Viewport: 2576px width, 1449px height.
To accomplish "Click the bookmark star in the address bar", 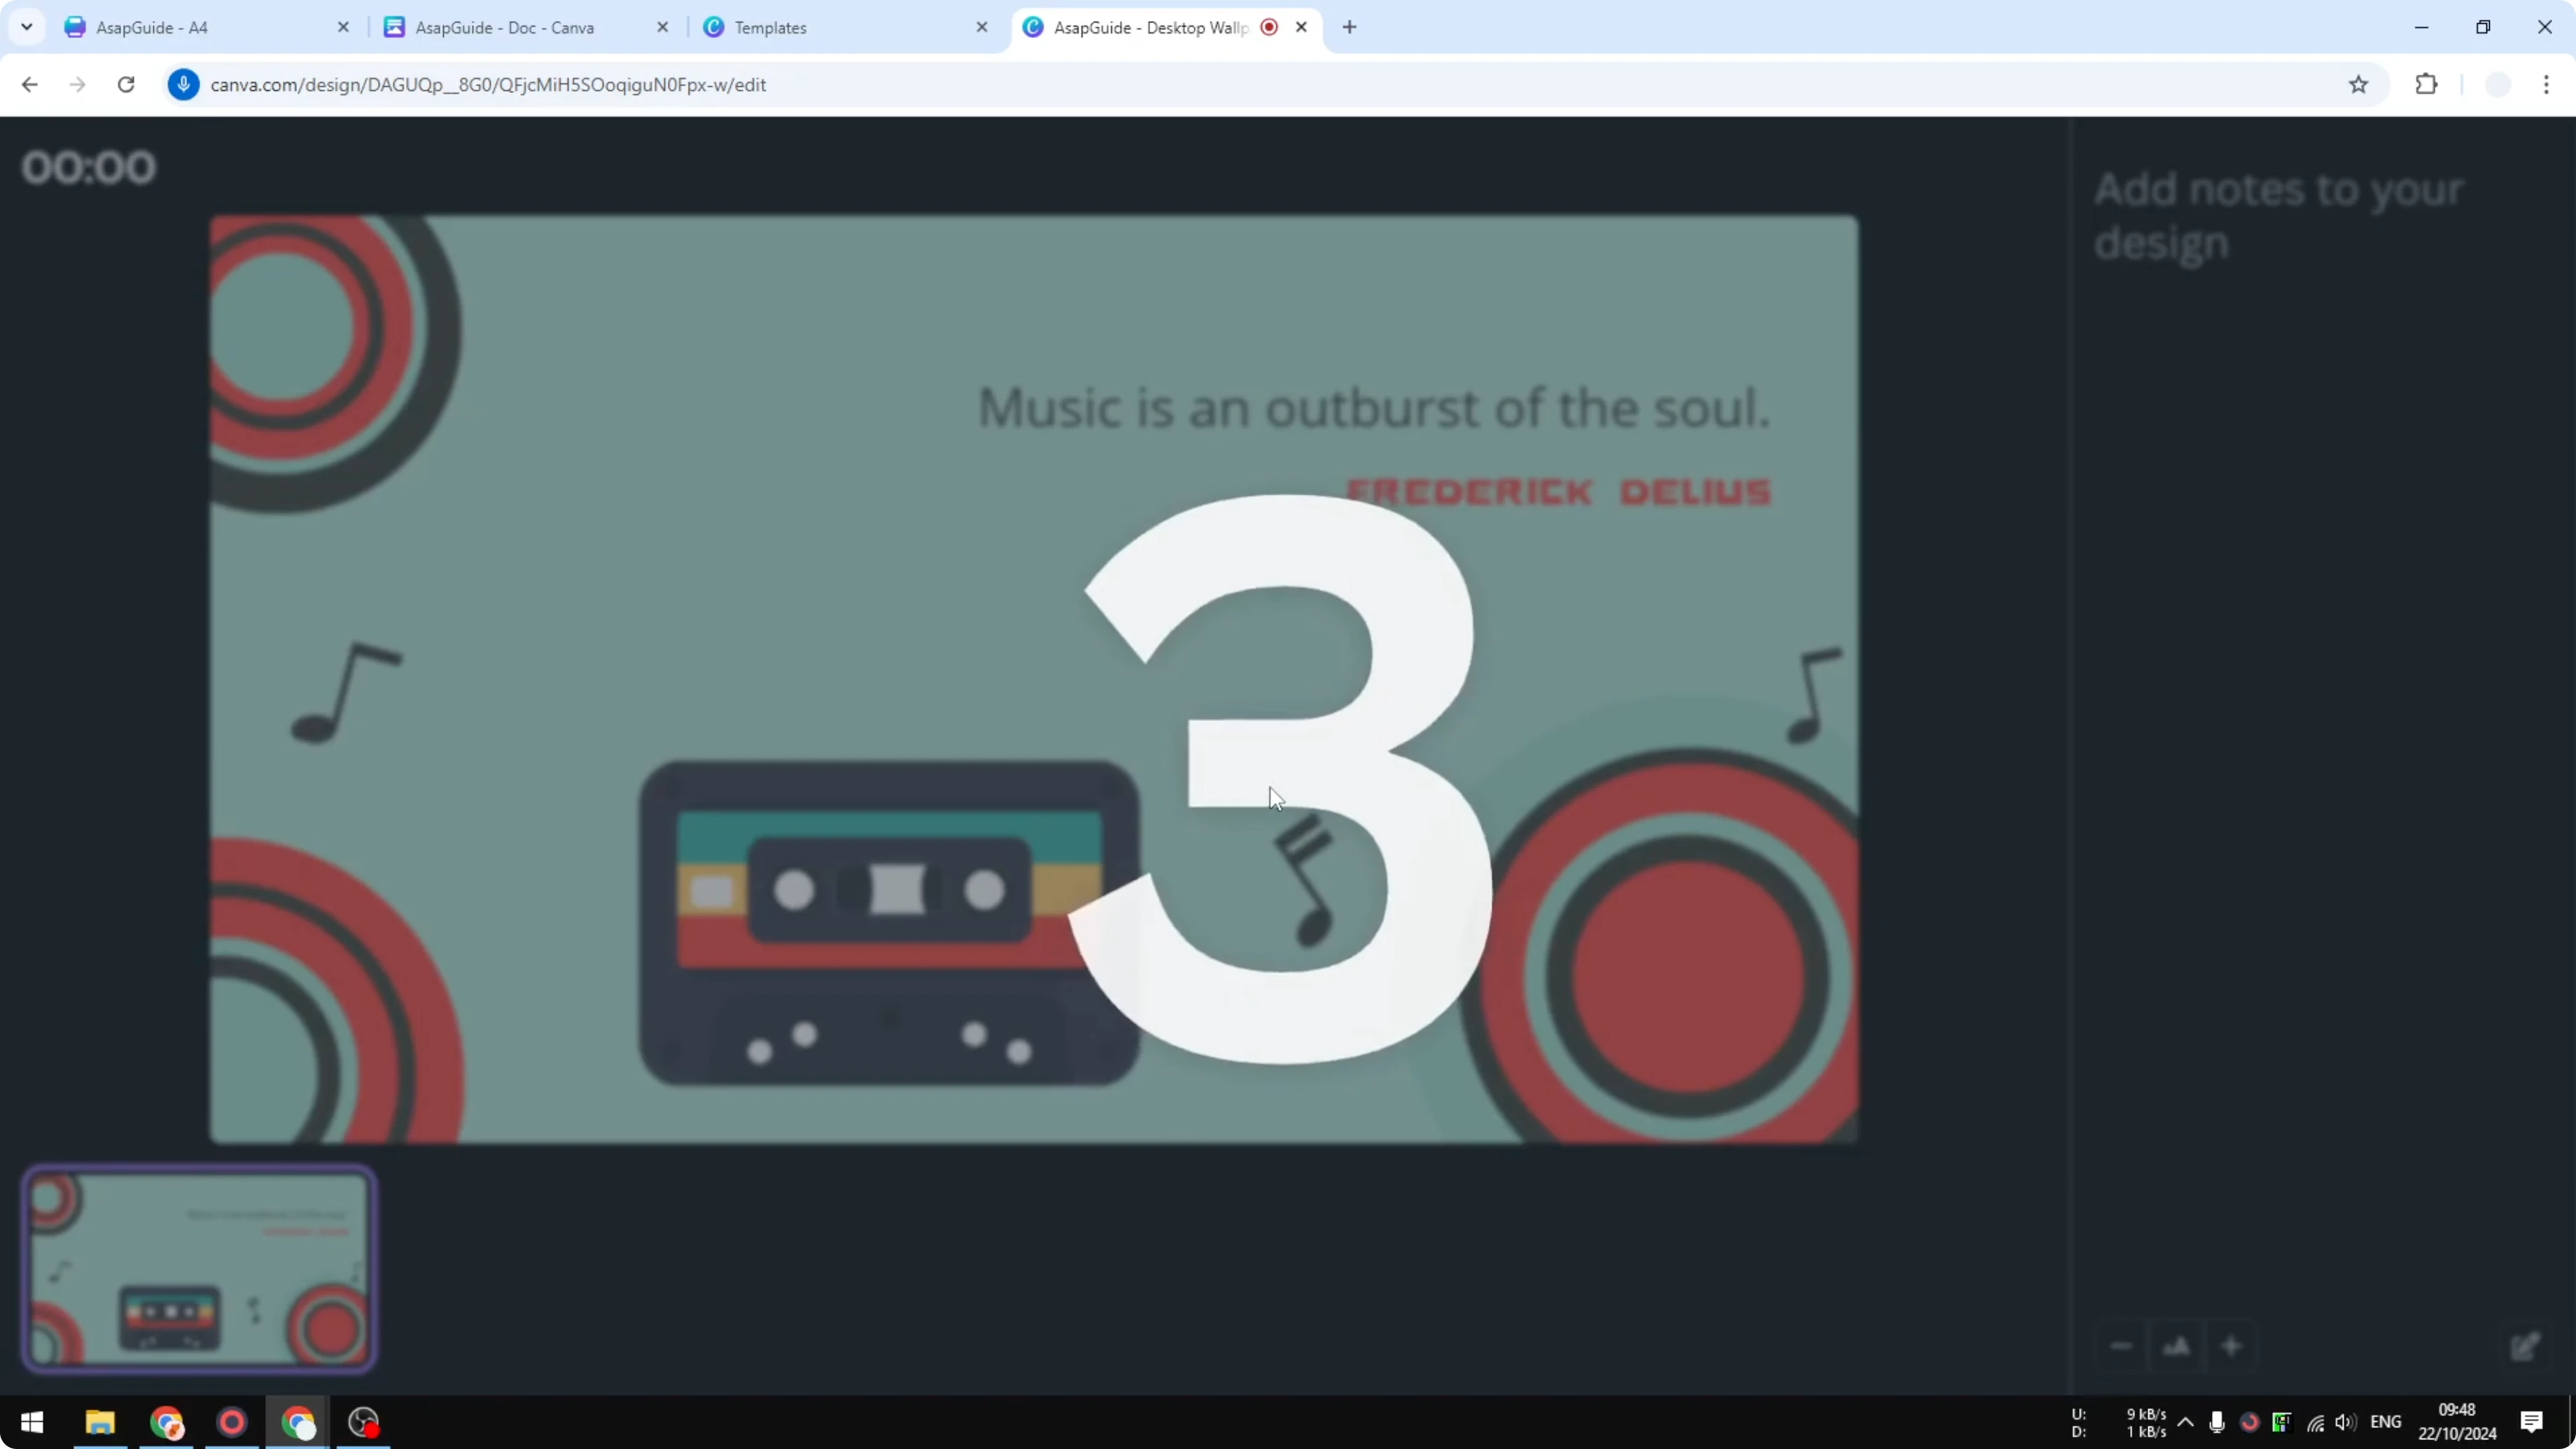I will (x=2357, y=85).
